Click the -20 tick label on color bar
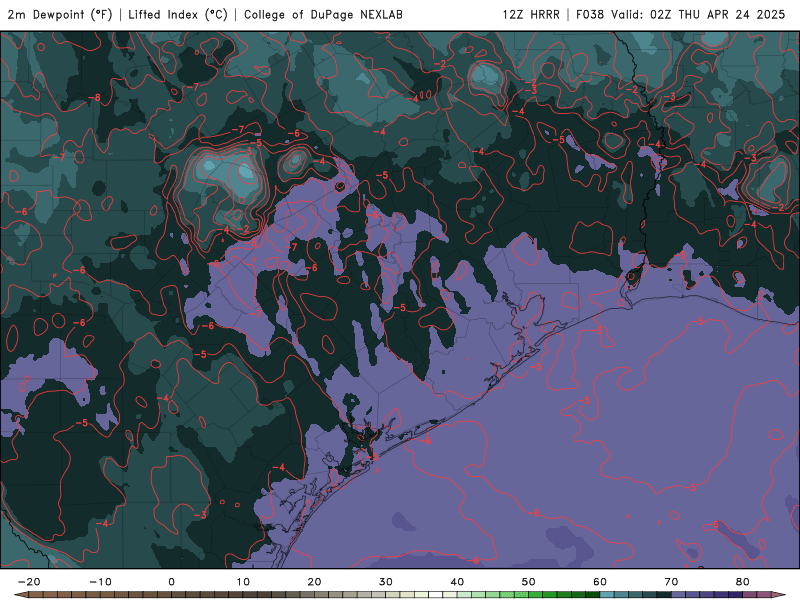The width and height of the screenshot is (800, 600). coord(29,582)
